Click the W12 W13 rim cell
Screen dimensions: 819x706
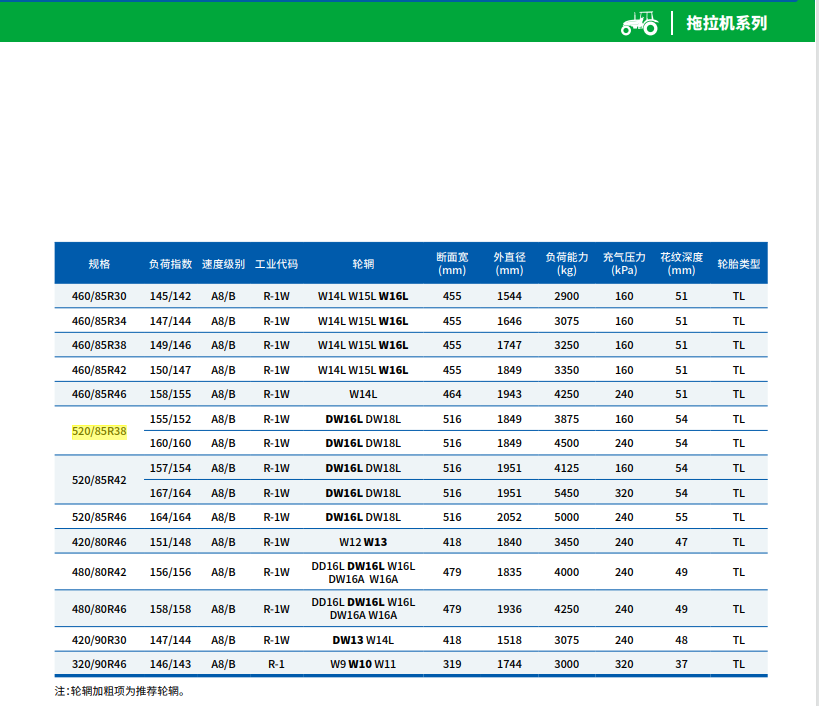(x=363, y=542)
